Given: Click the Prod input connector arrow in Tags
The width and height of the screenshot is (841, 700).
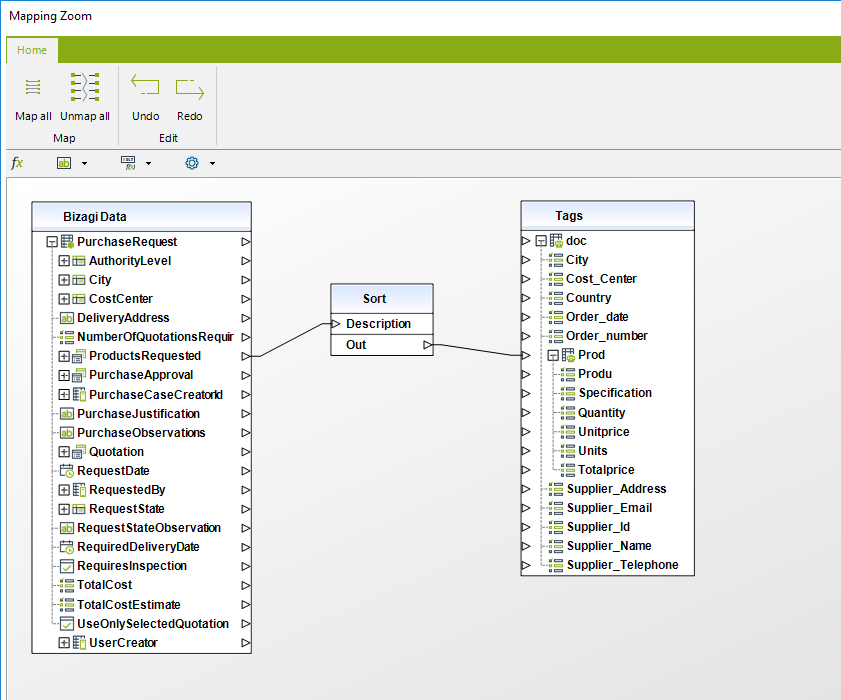Looking at the screenshot, I should click(526, 355).
